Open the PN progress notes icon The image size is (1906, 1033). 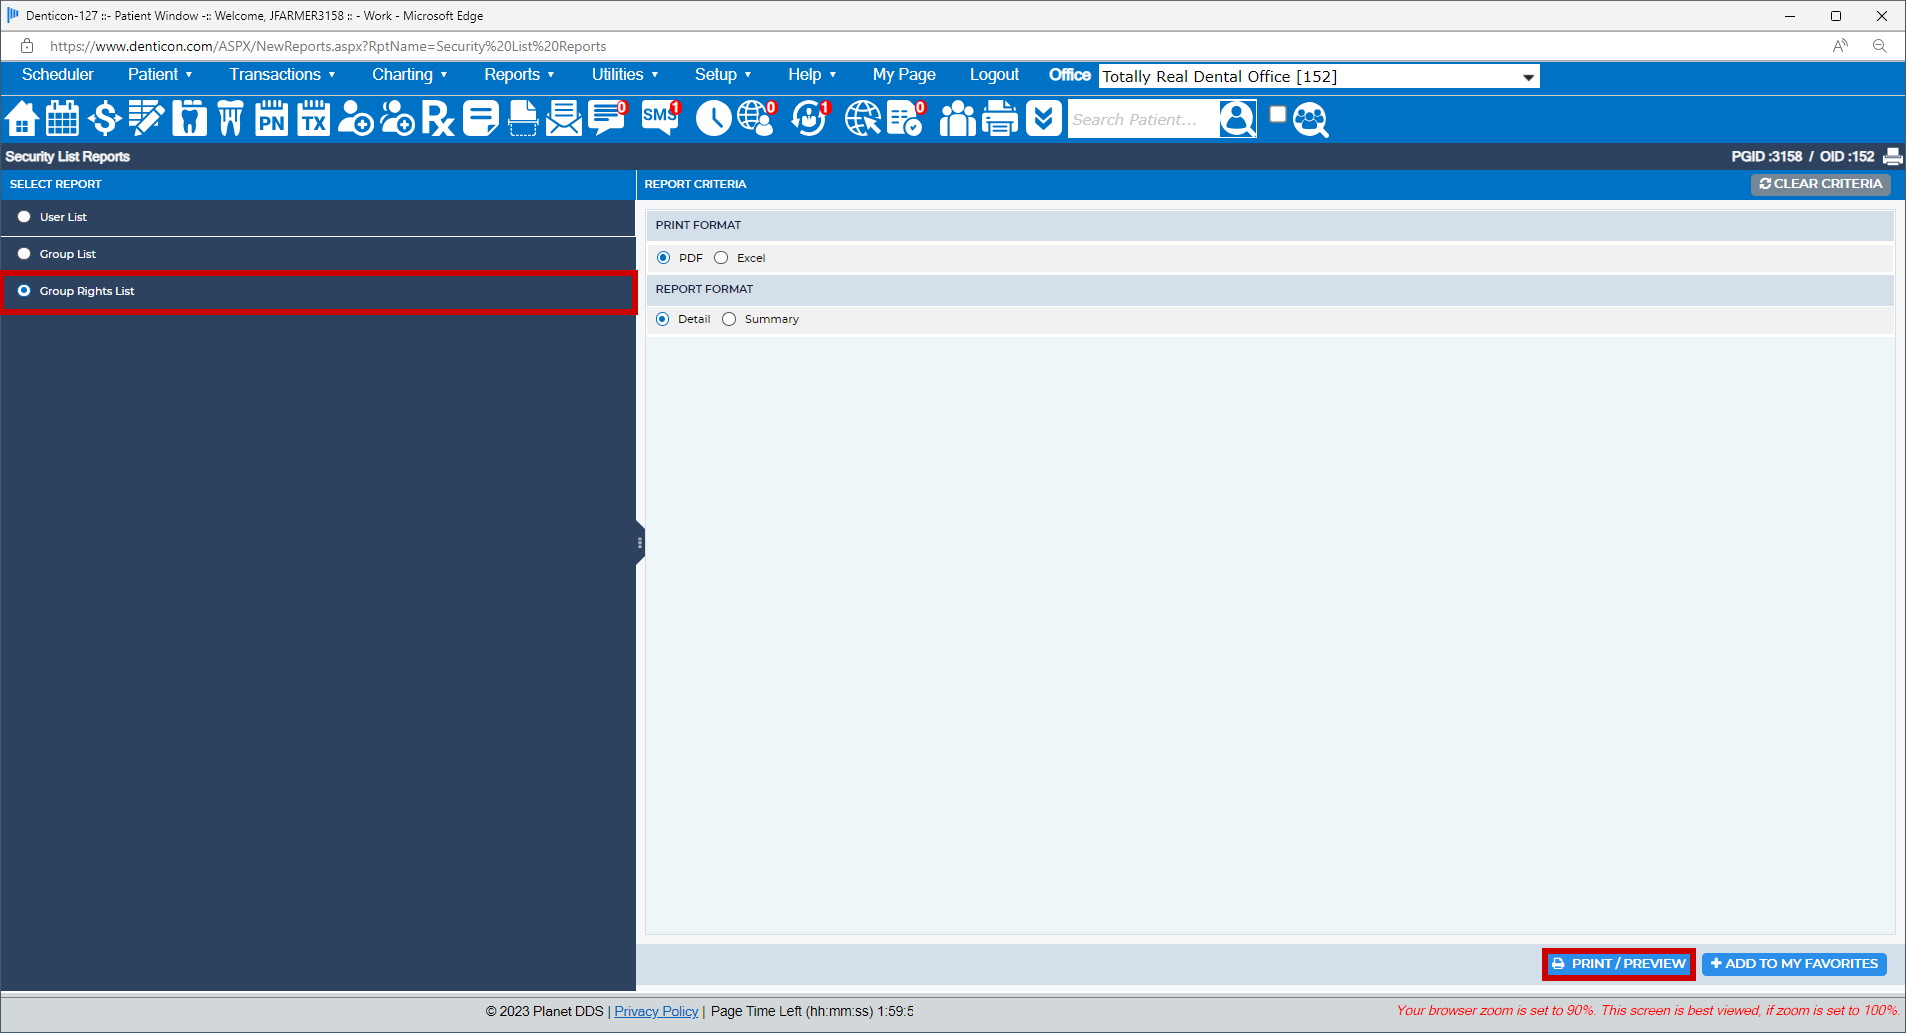(x=271, y=119)
